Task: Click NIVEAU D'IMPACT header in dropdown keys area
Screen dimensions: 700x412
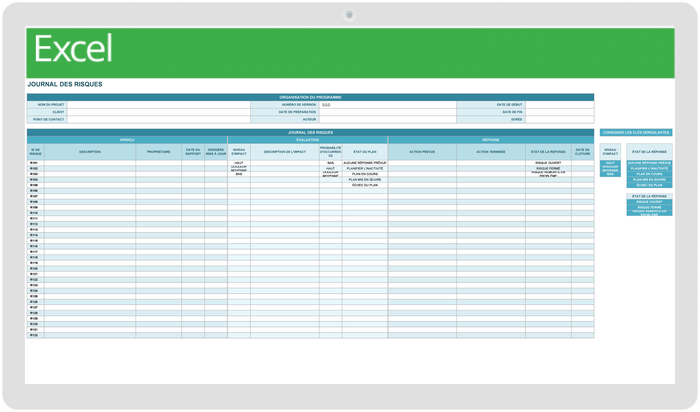Action: click(610, 152)
